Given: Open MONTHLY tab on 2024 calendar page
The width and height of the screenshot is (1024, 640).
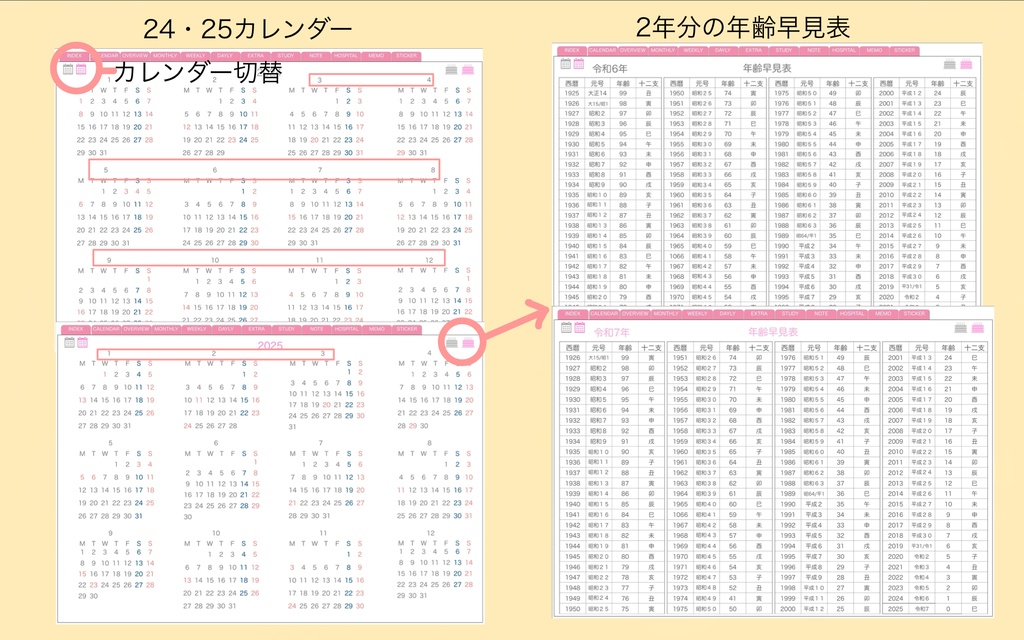Looking at the screenshot, I should tap(165, 56).
